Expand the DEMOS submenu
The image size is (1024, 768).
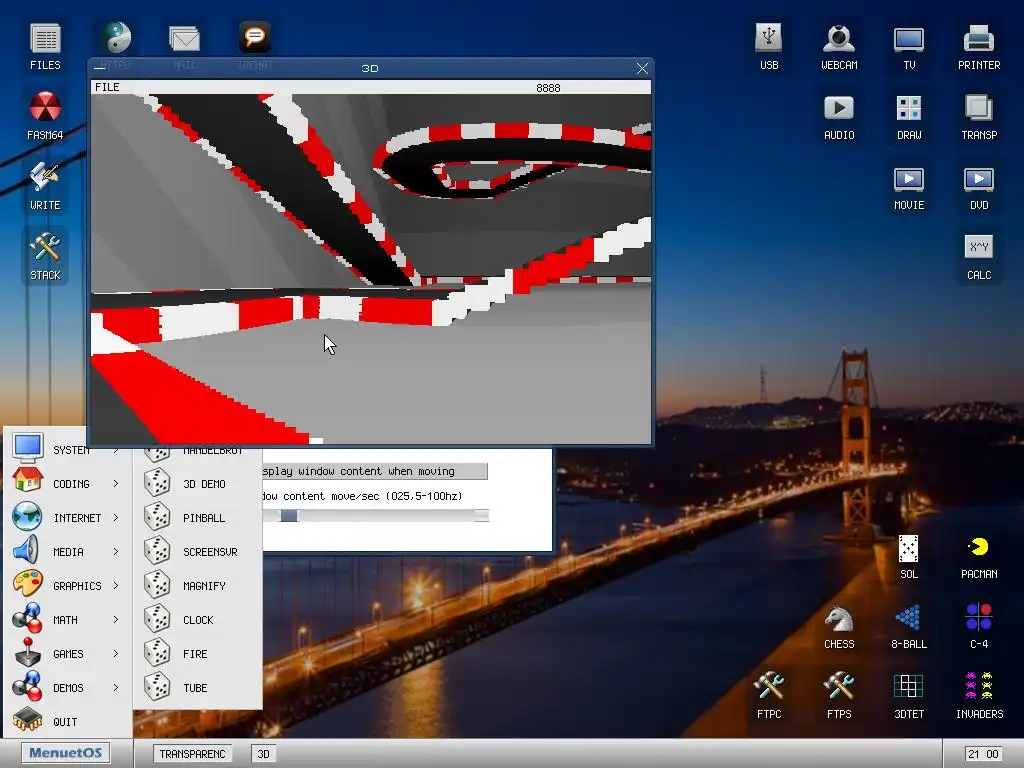pyautogui.click(x=68, y=688)
